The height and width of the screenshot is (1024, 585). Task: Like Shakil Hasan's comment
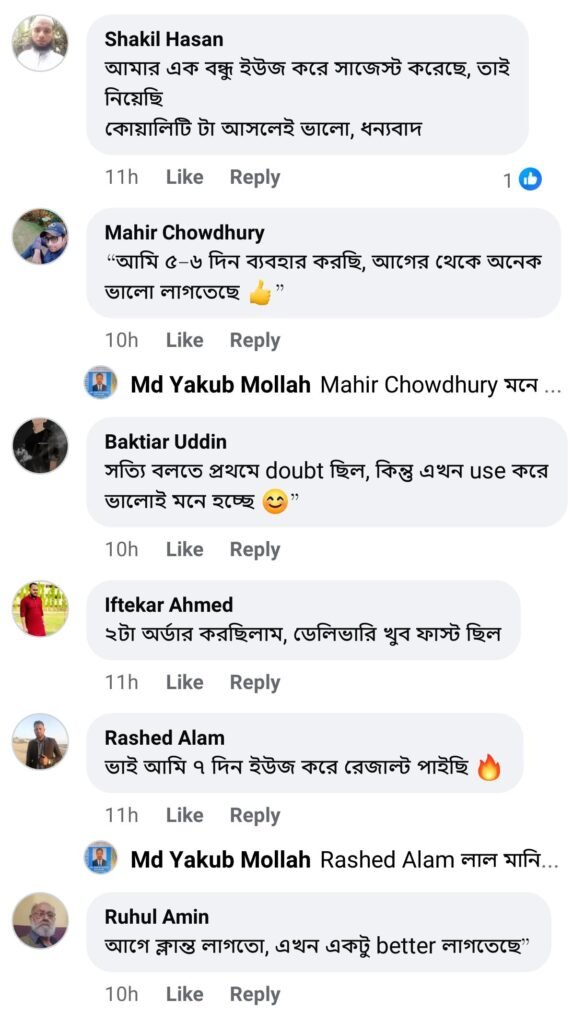pyautogui.click(x=184, y=178)
